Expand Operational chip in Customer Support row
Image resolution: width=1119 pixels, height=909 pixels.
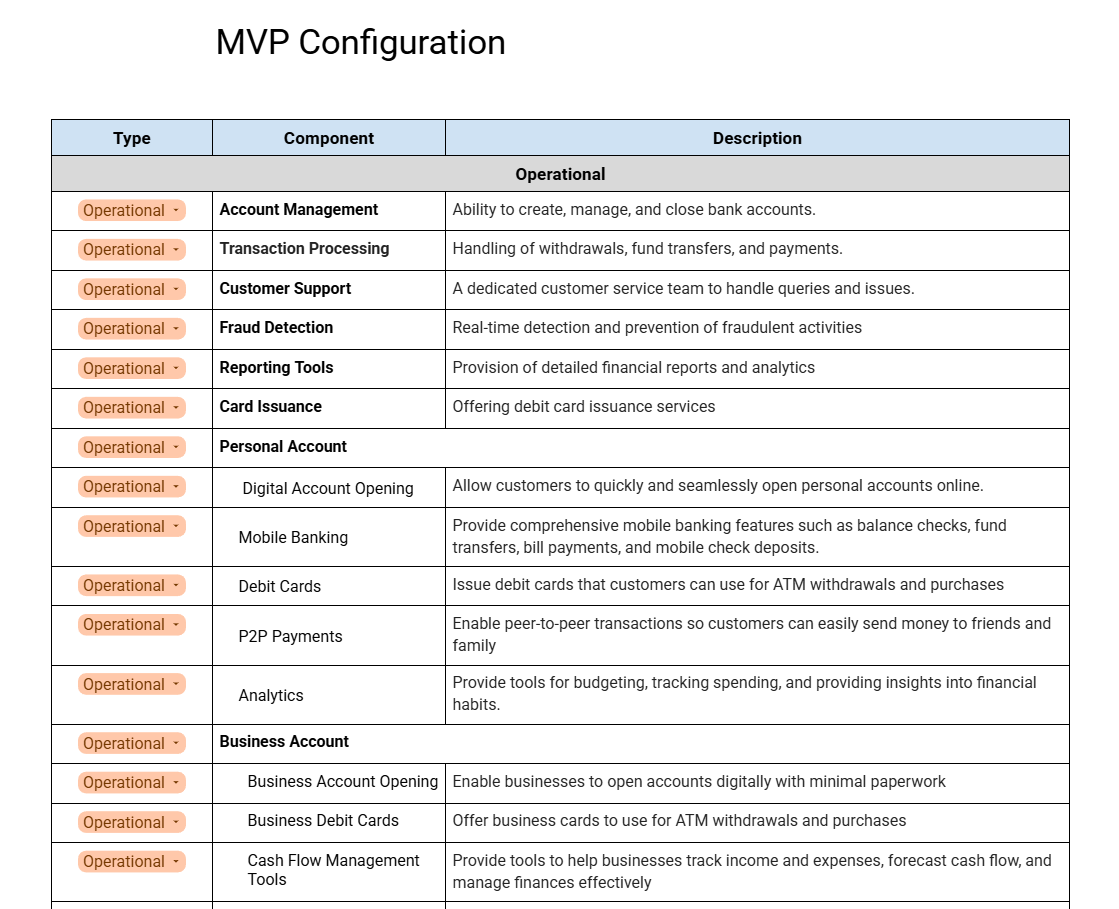pos(132,290)
